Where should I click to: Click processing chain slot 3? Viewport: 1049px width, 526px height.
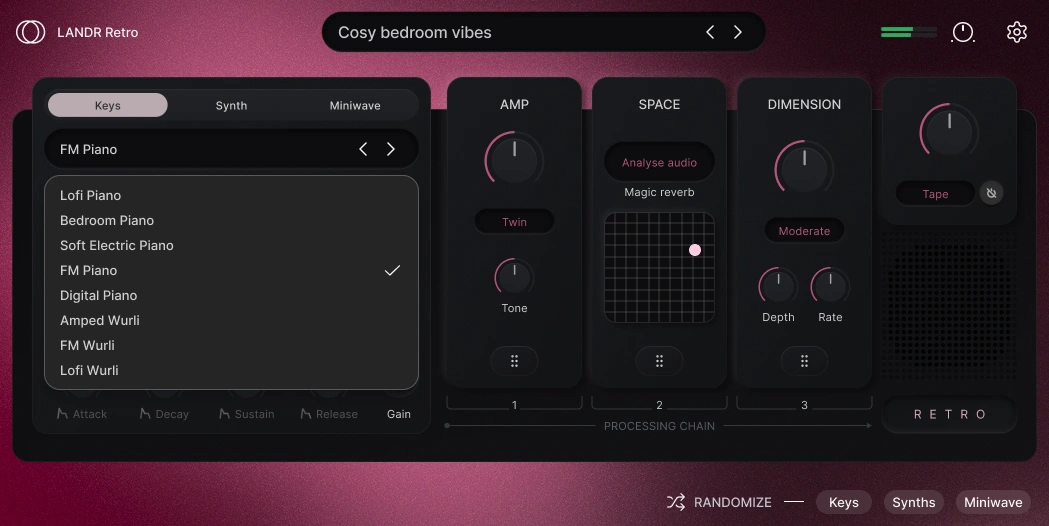[804, 404]
